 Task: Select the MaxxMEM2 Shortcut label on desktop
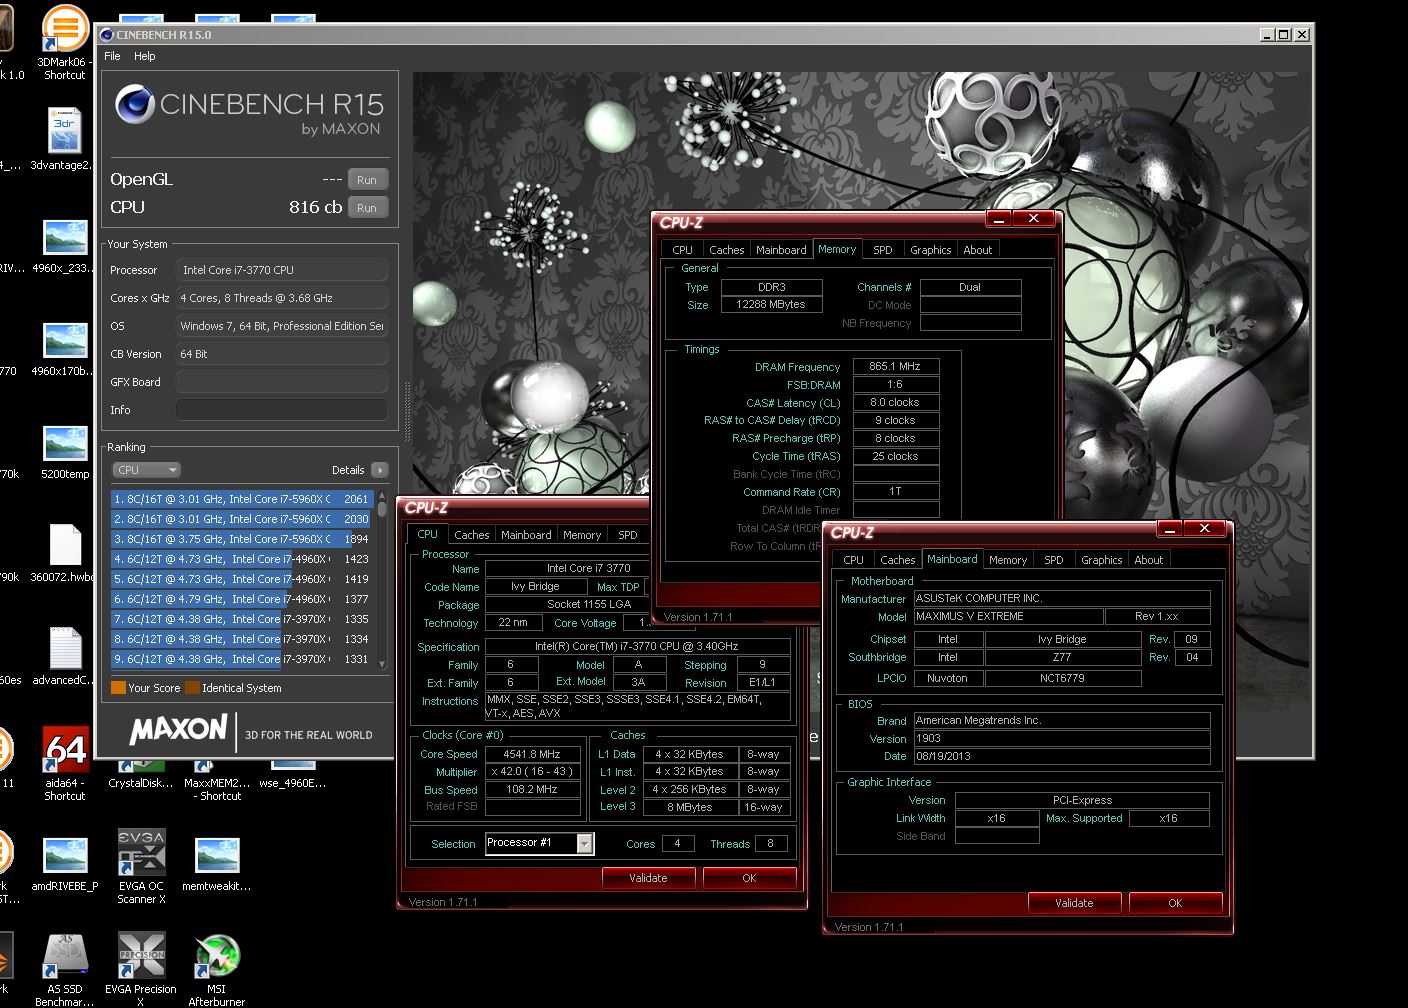coord(217,790)
